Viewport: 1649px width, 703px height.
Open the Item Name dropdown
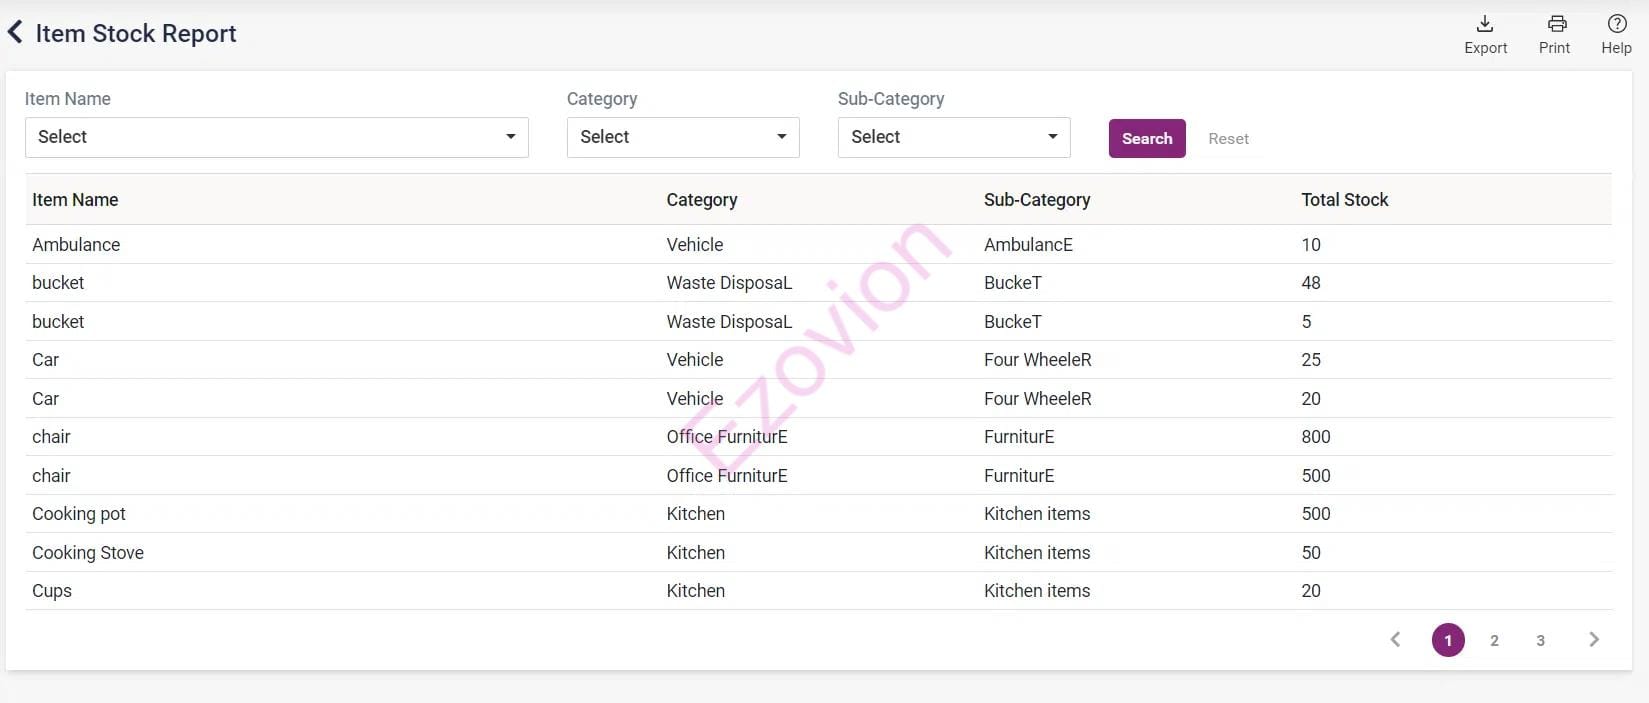click(x=276, y=137)
